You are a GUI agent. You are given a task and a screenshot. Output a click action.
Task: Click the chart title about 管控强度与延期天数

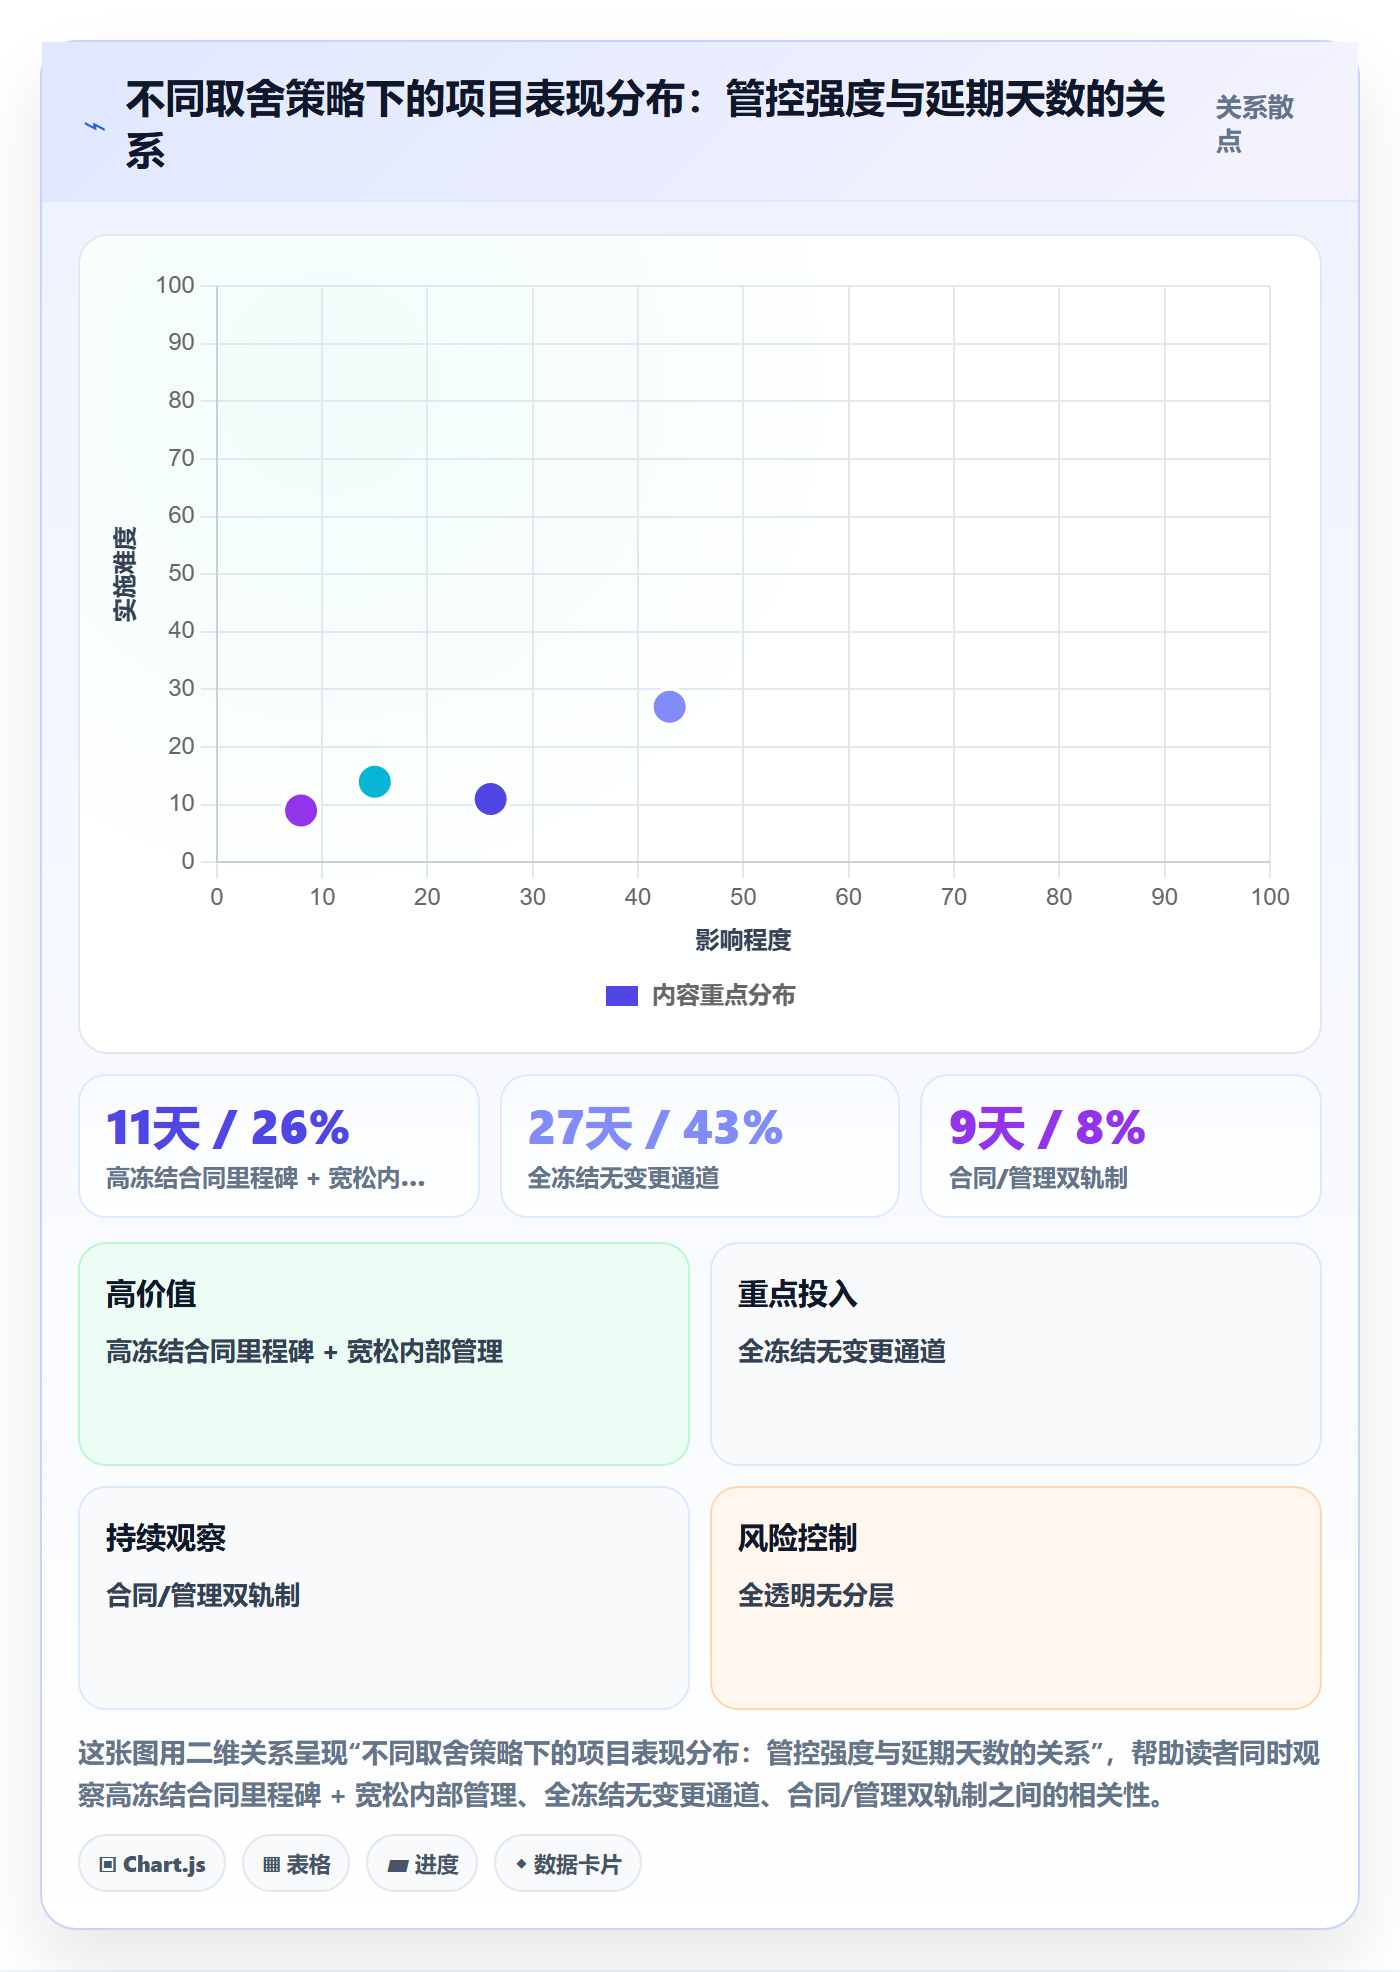pos(645,125)
